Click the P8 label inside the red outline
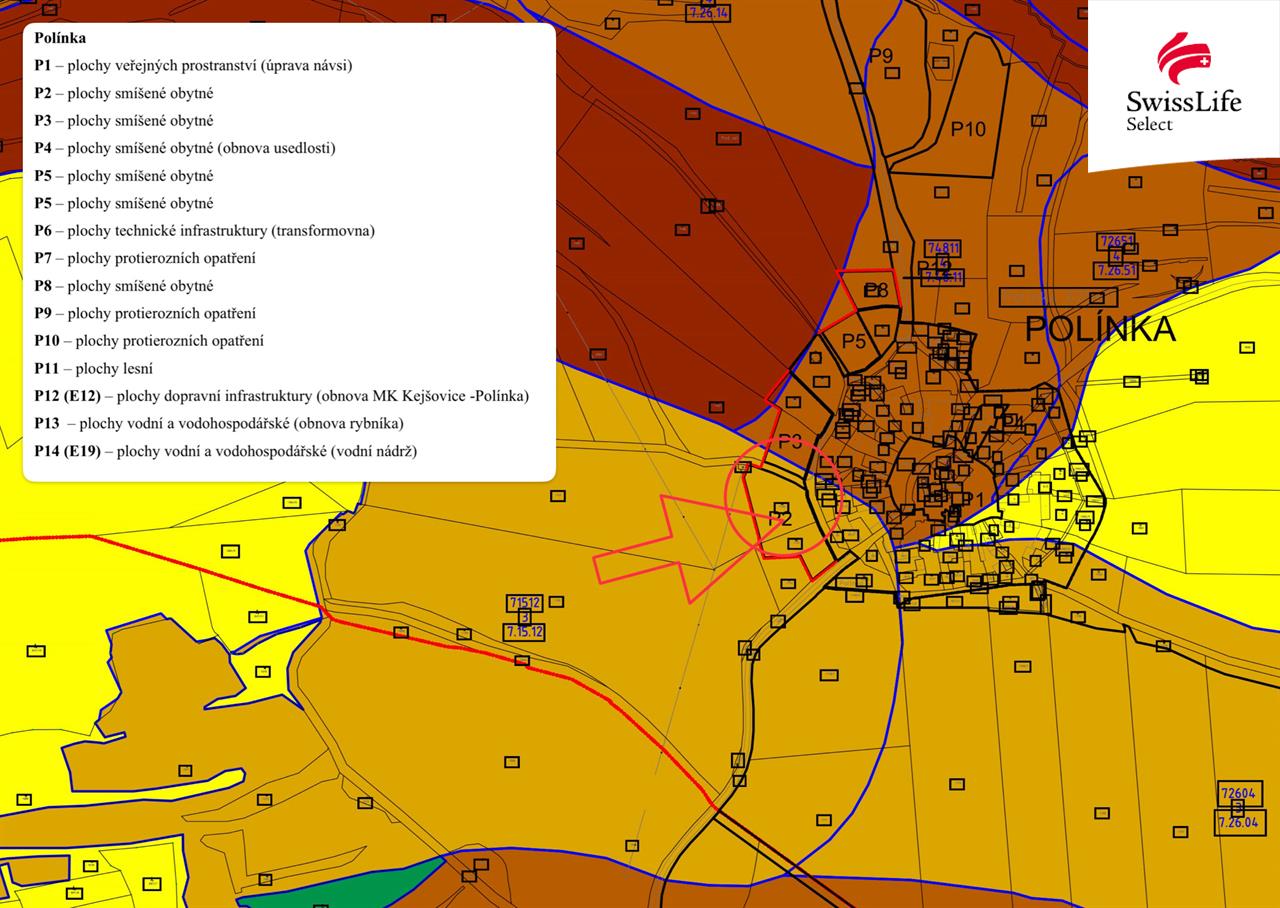 click(875, 291)
